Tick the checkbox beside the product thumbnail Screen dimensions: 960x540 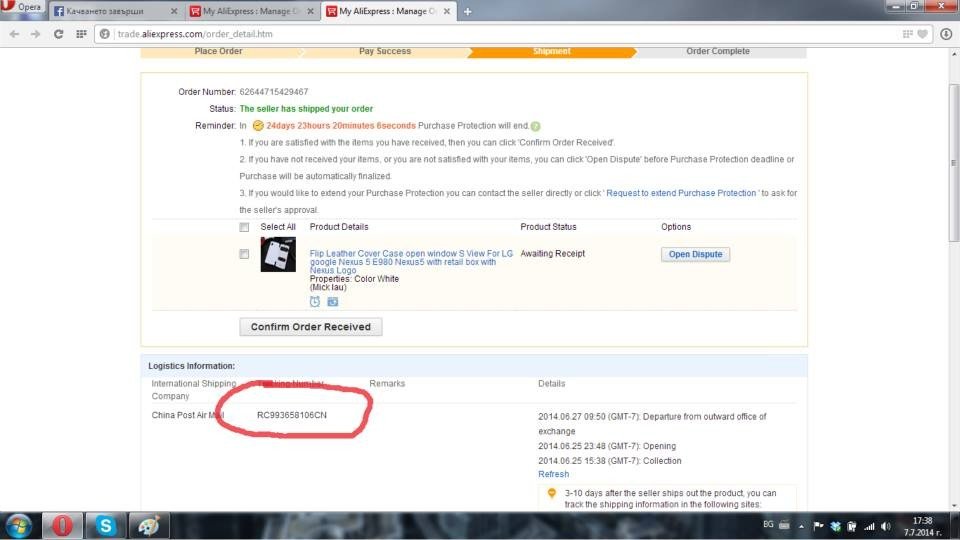point(244,255)
